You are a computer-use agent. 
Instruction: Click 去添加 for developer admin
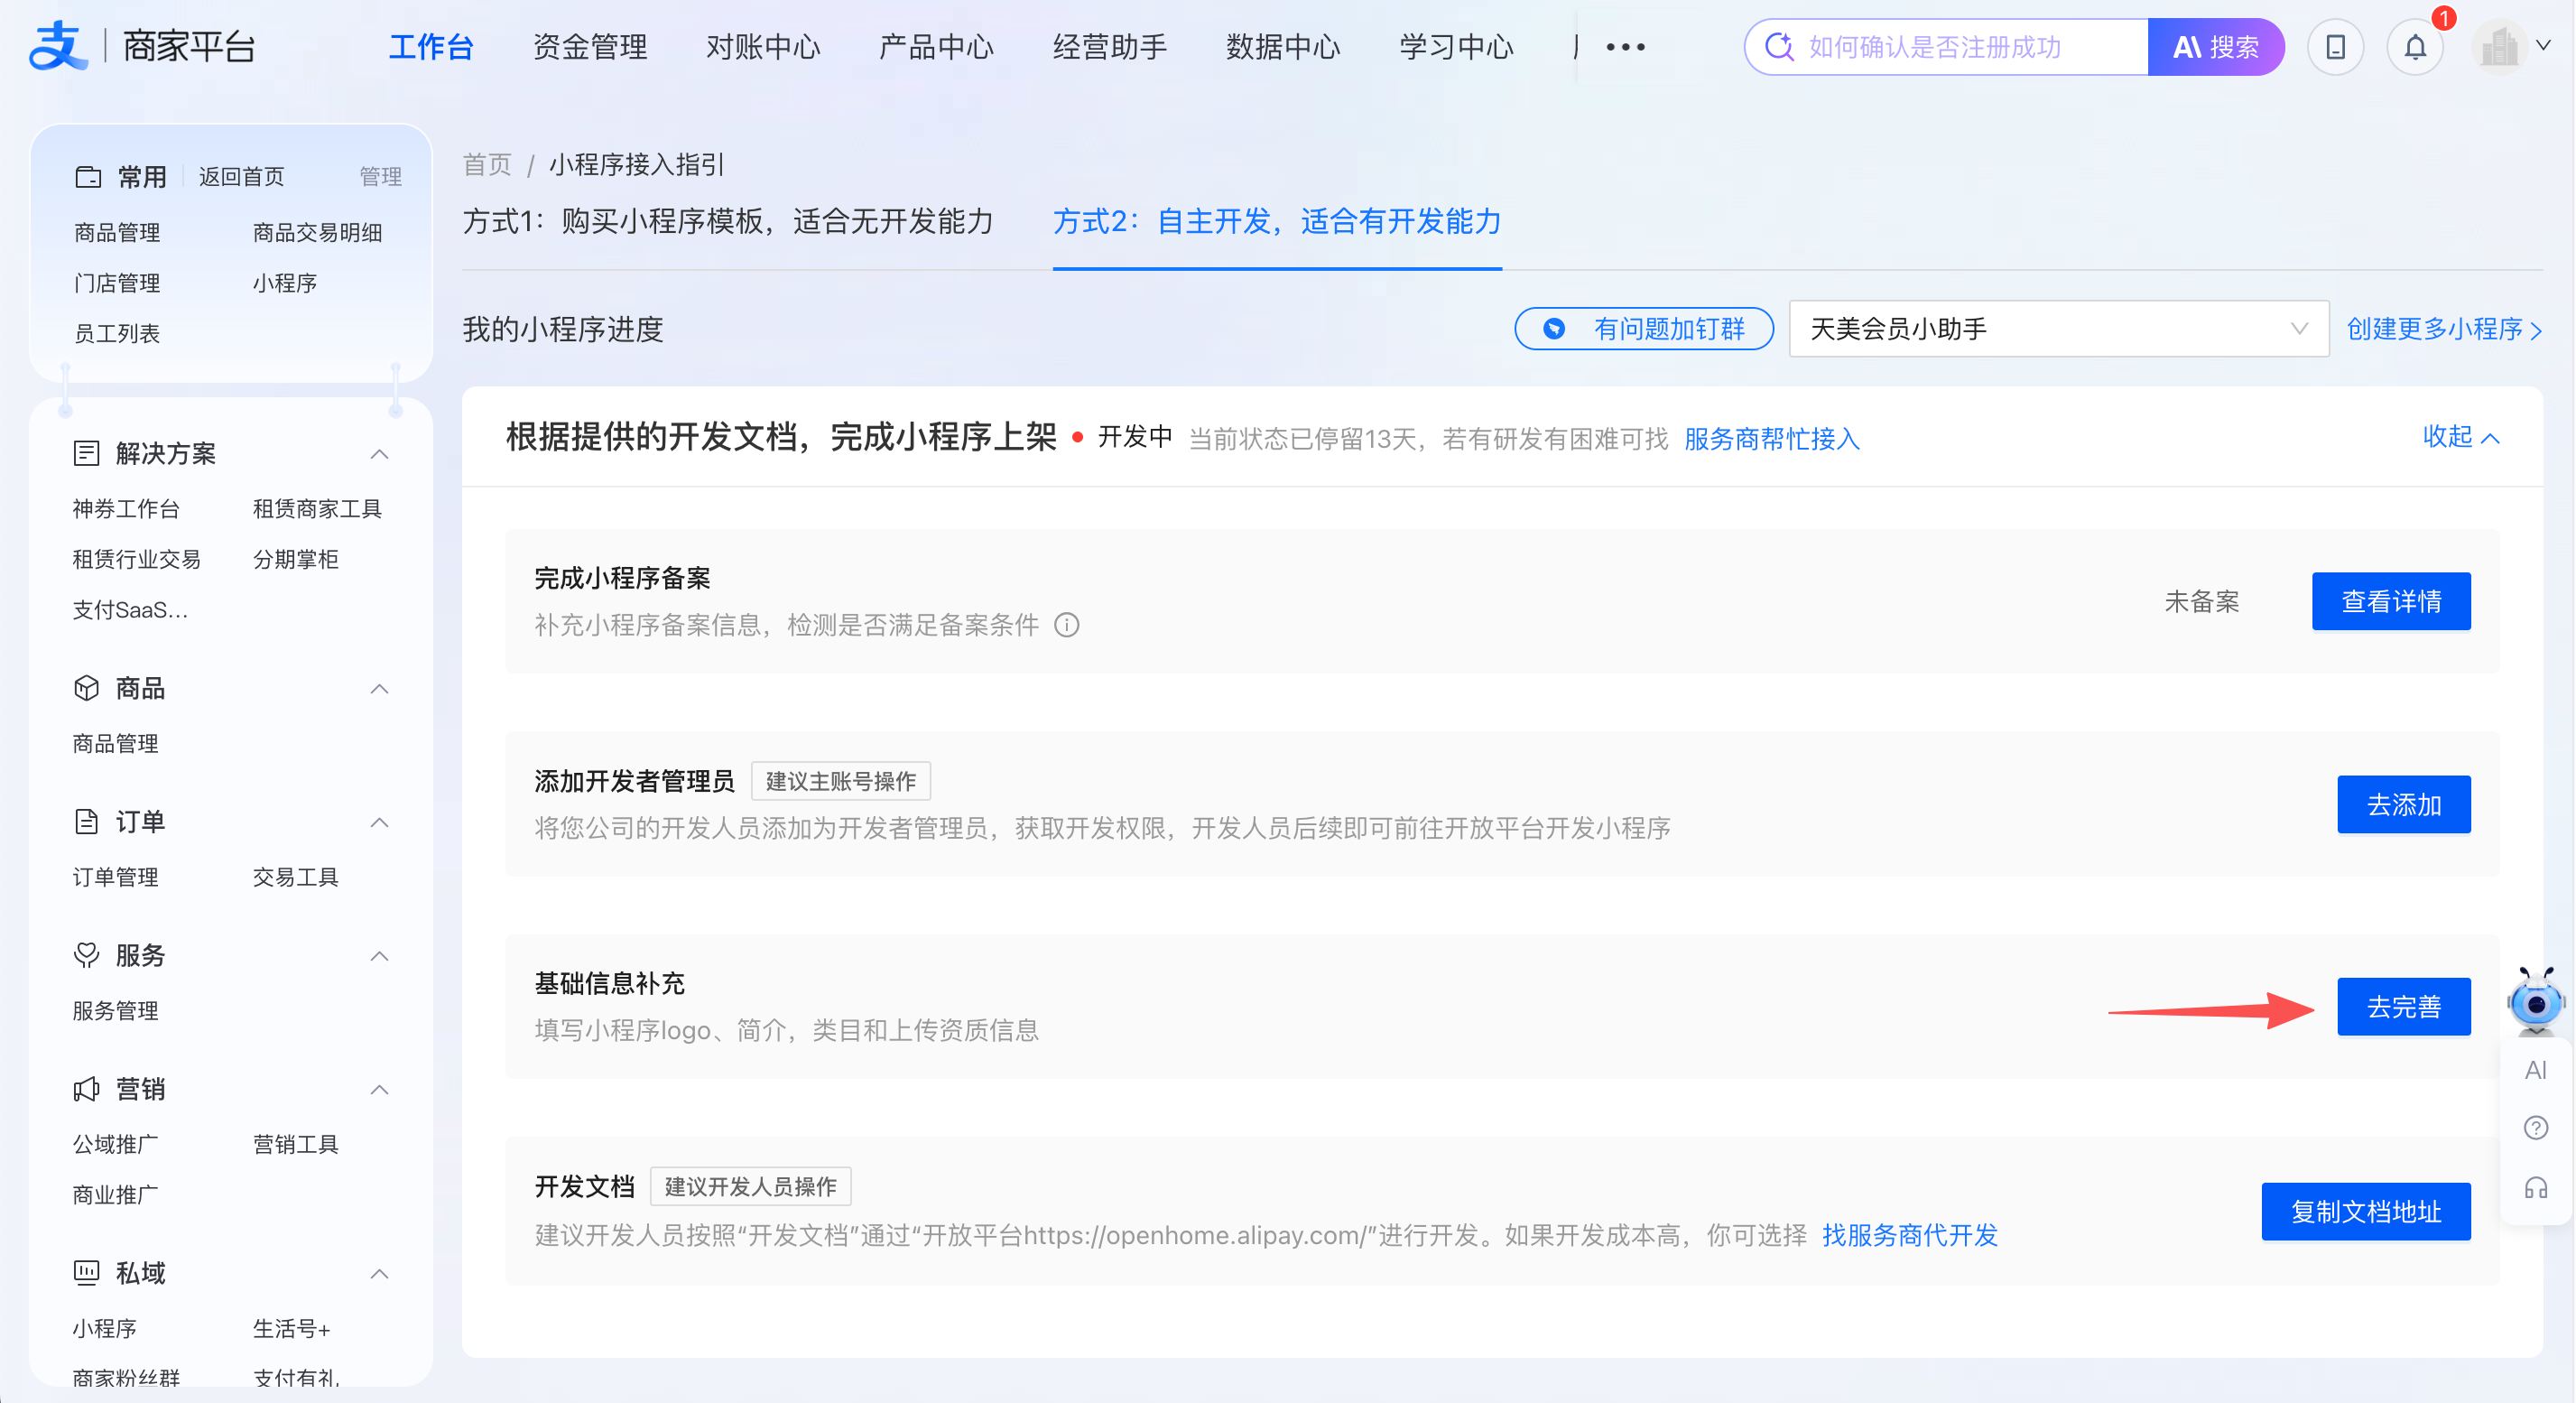2403,805
